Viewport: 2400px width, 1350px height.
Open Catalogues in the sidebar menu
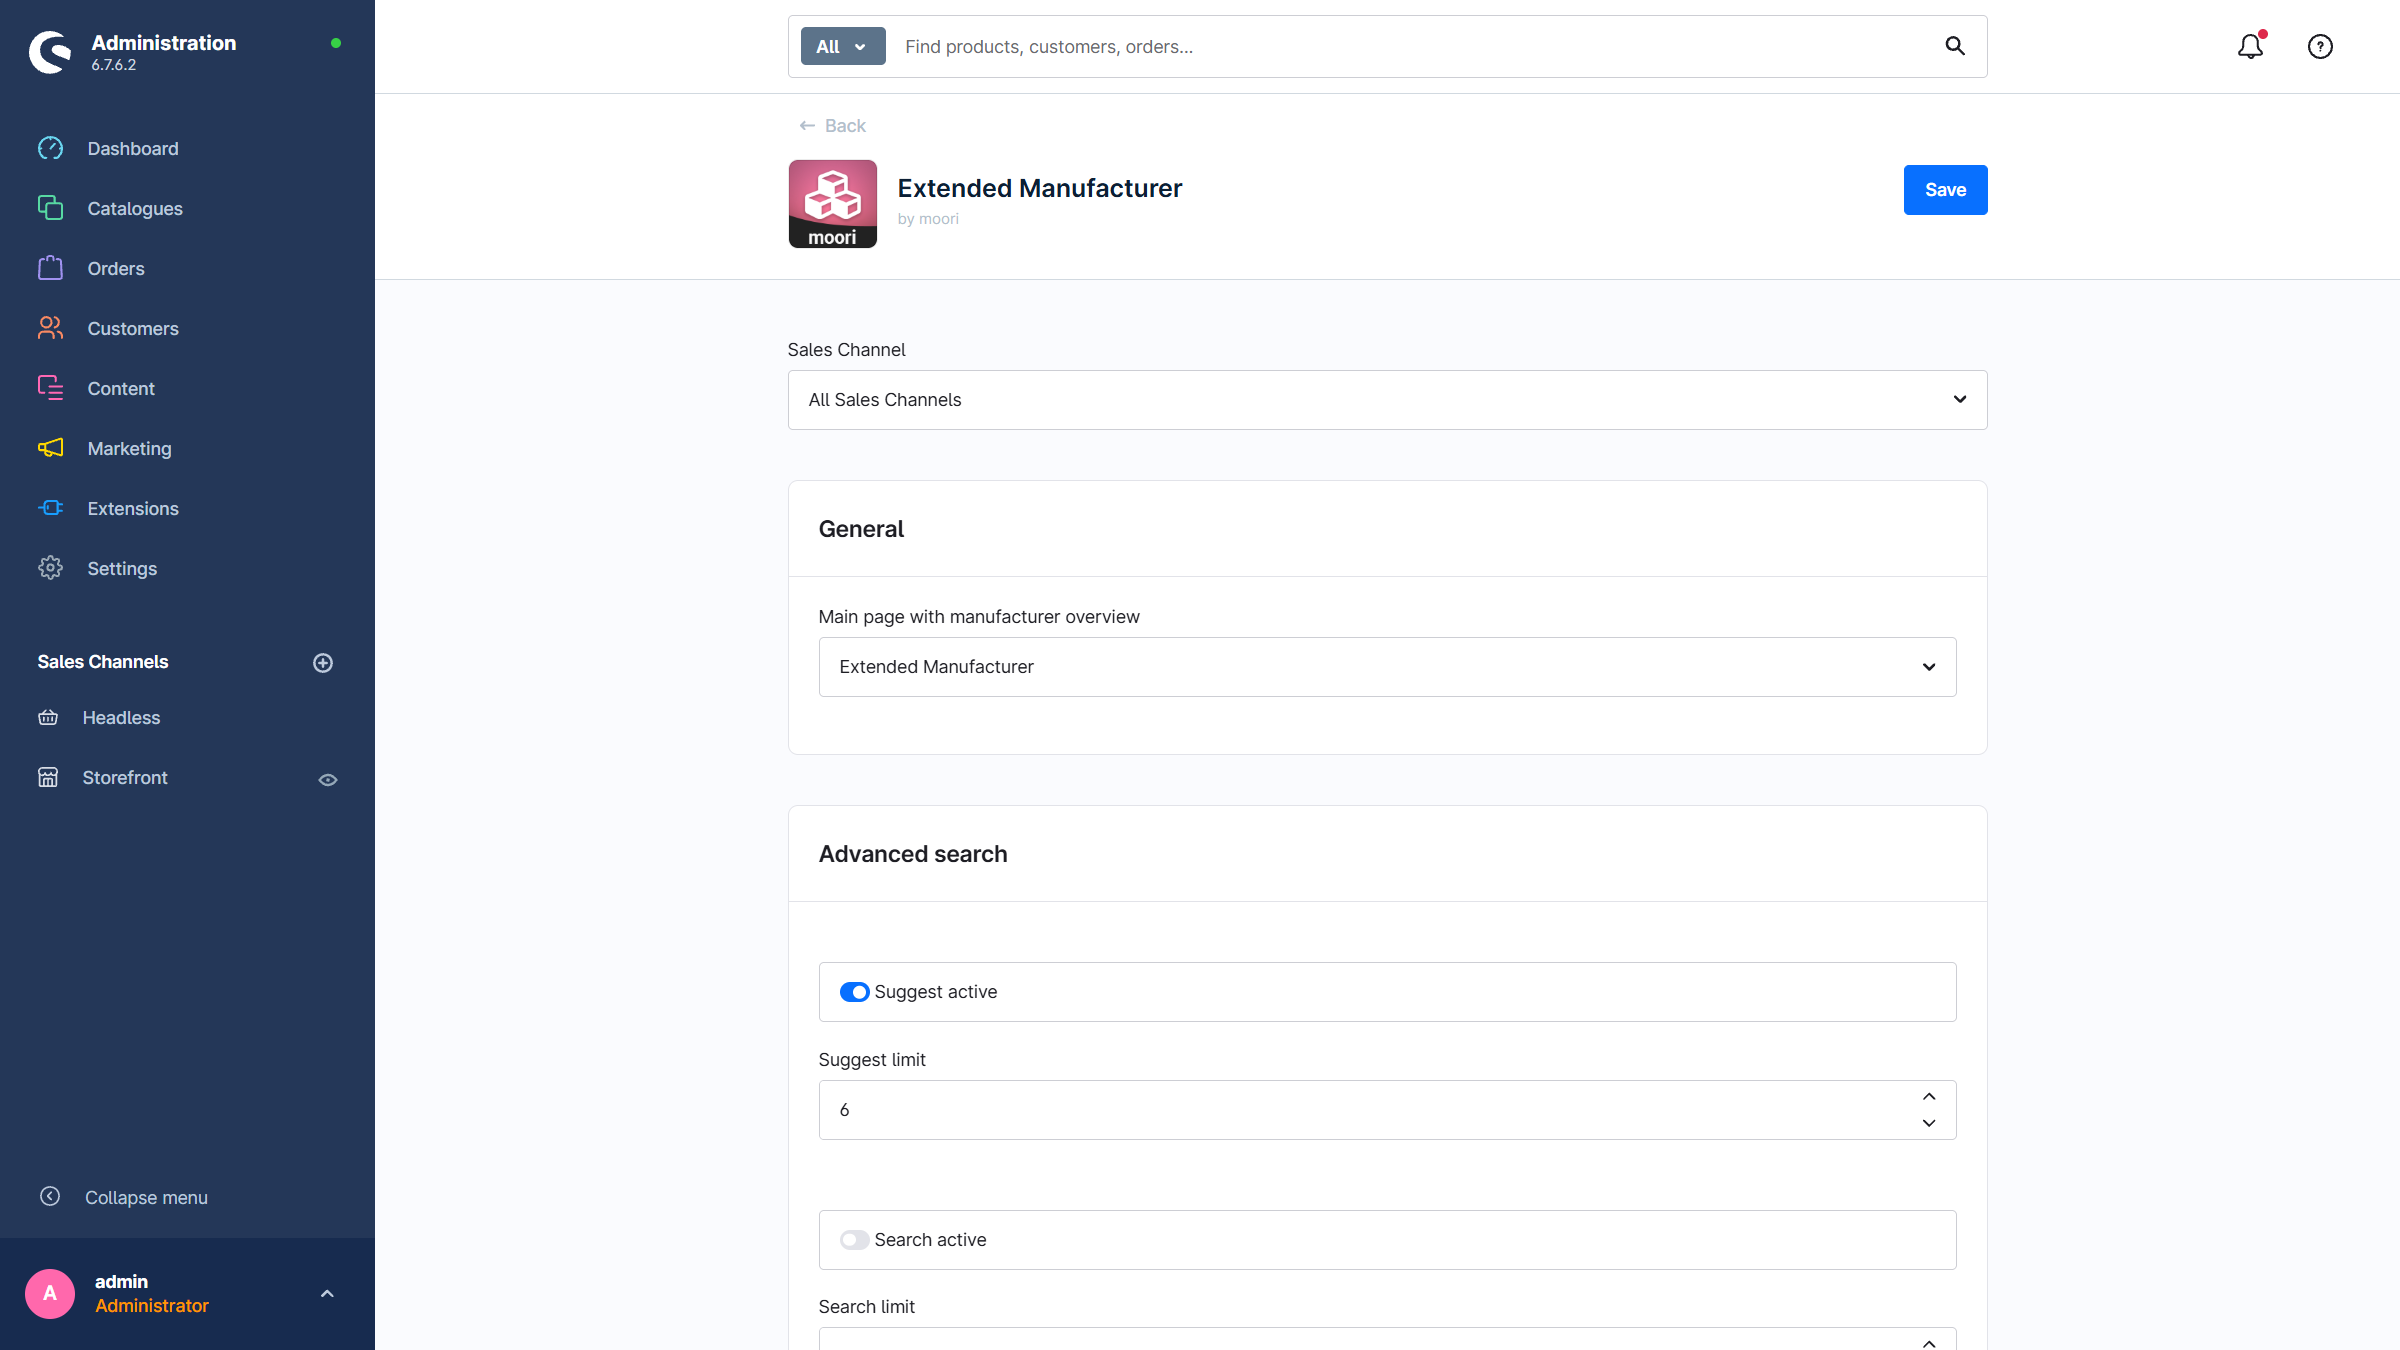point(134,208)
